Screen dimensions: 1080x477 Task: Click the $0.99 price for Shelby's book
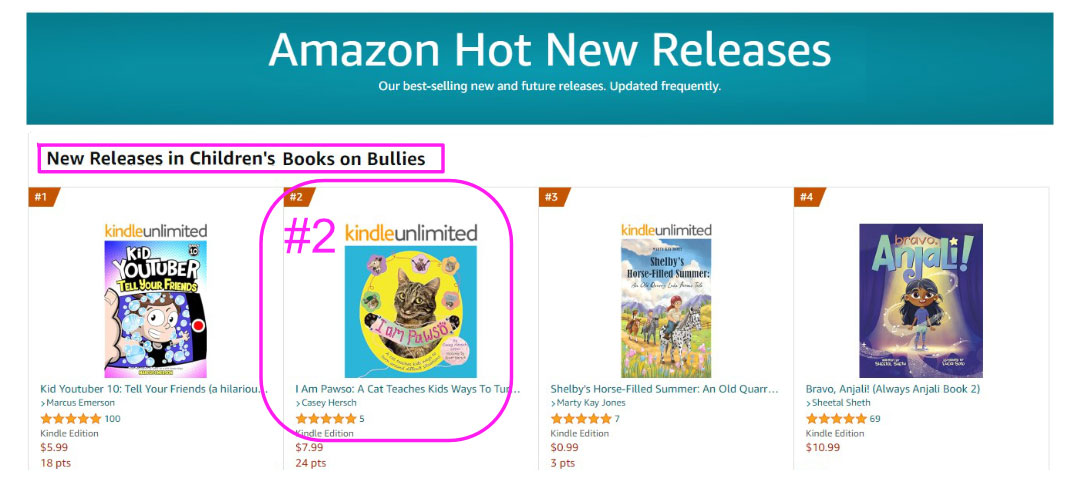563,447
